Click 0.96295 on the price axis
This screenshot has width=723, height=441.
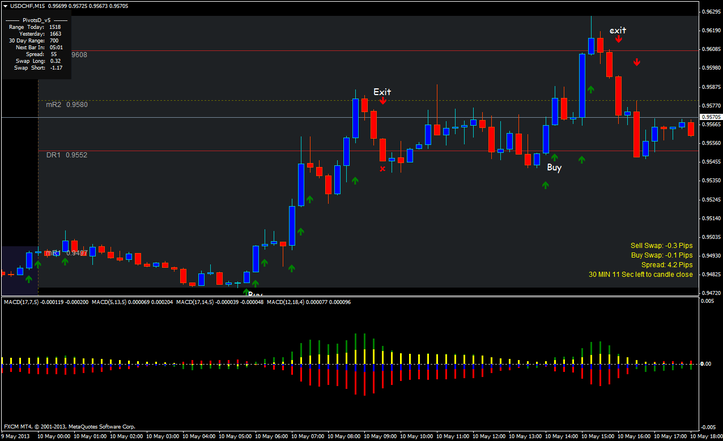click(711, 12)
